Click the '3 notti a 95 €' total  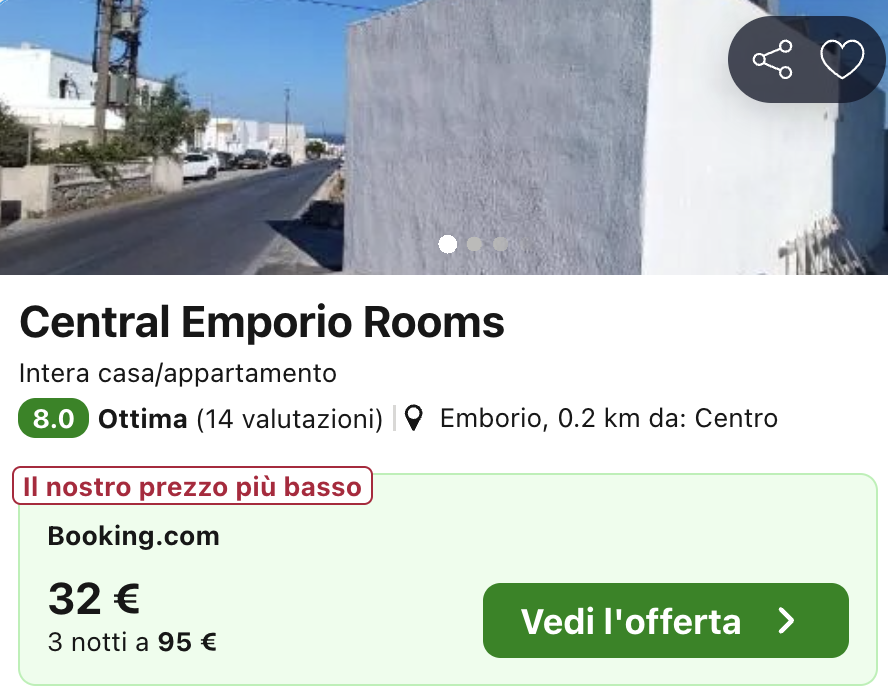pyautogui.click(x=132, y=643)
